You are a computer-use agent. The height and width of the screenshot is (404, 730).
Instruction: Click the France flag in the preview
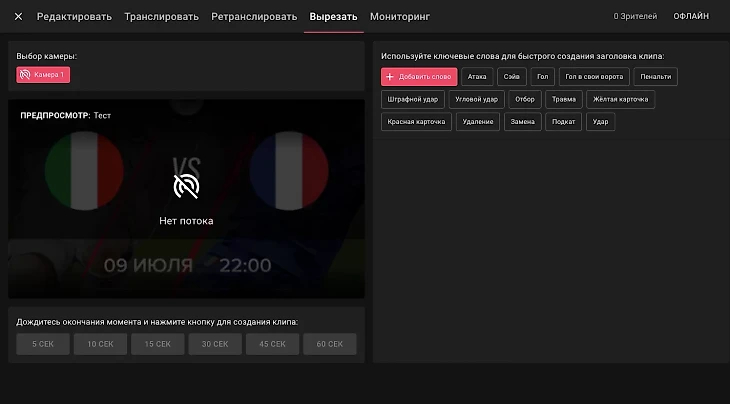289,171
